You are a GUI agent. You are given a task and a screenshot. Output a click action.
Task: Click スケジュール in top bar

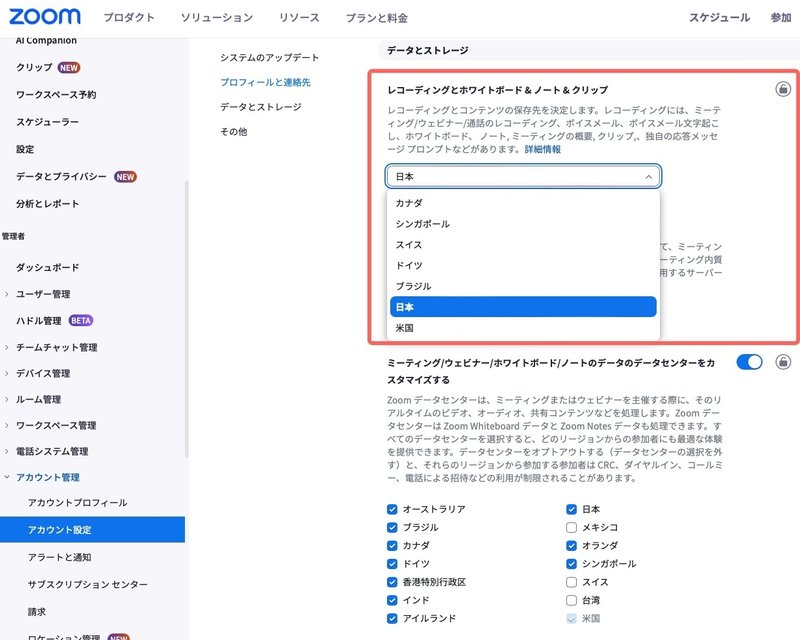coord(719,17)
